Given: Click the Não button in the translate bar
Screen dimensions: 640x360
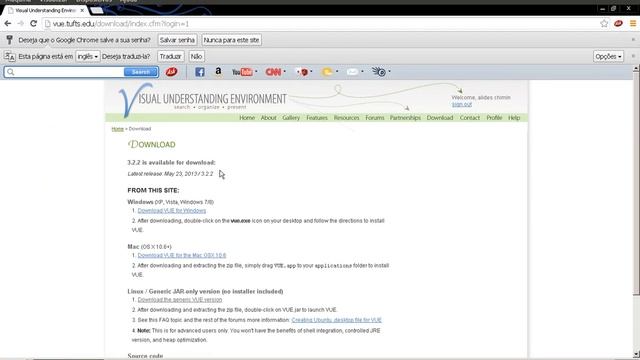Looking at the screenshot, I should click(196, 56).
